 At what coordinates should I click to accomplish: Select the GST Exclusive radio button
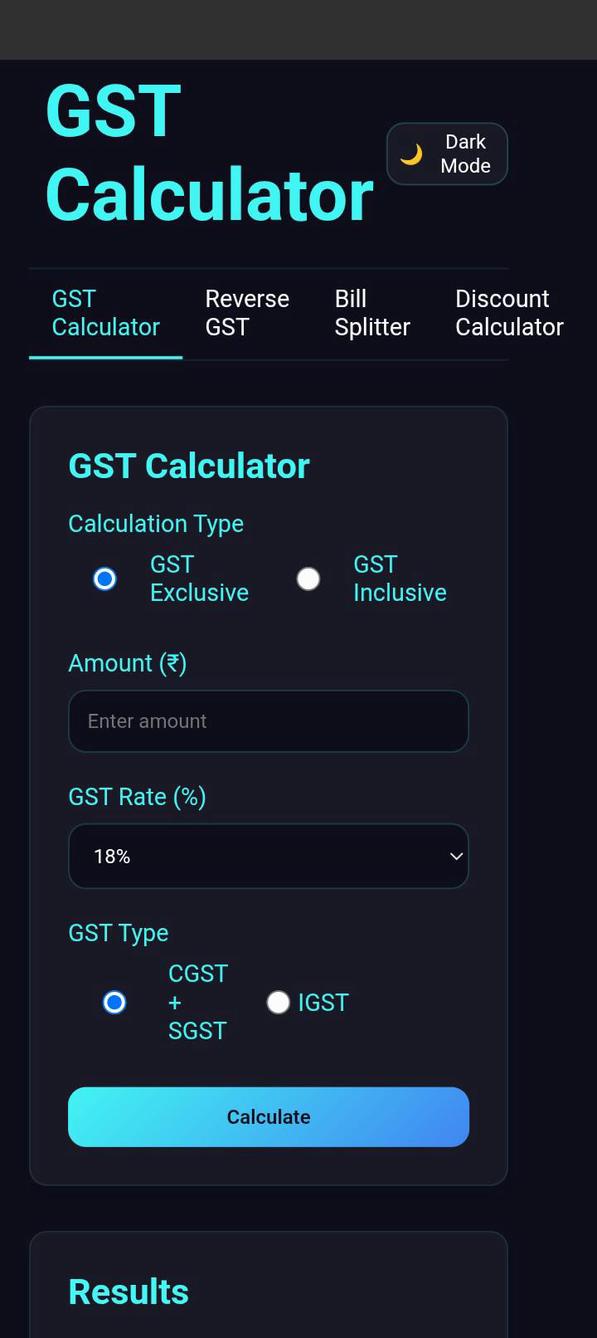(104, 578)
